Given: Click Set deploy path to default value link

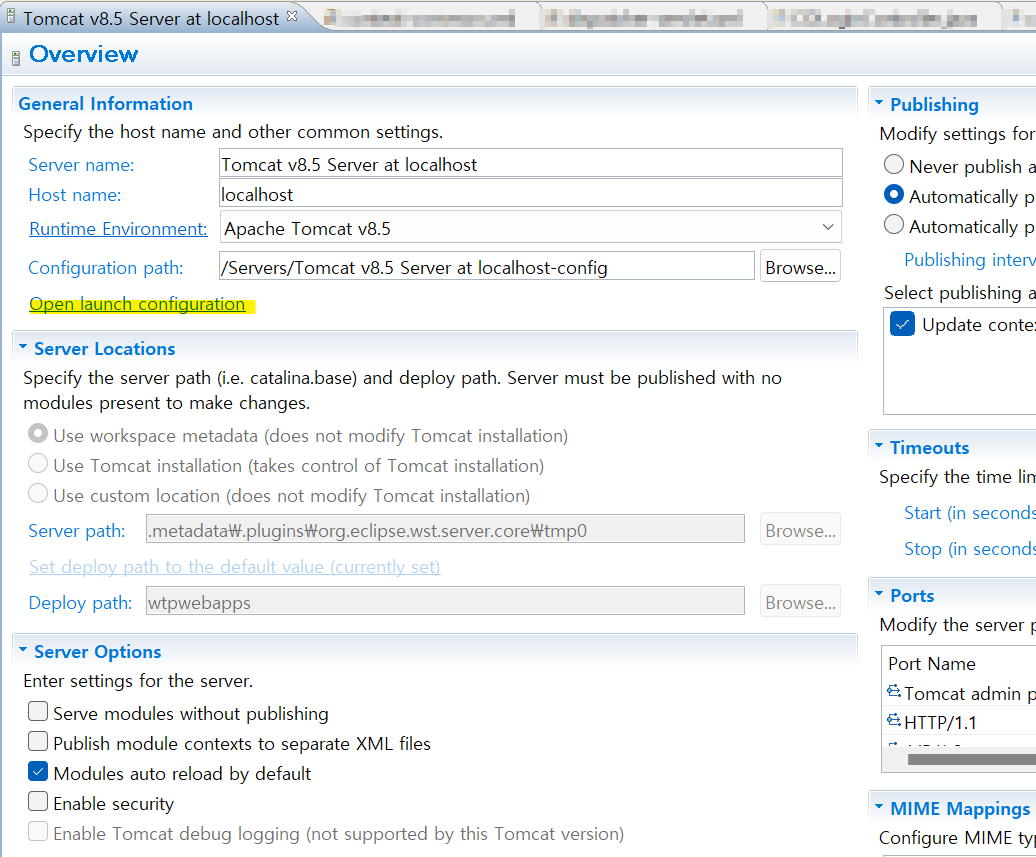Looking at the screenshot, I should click(x=235, y=567).
